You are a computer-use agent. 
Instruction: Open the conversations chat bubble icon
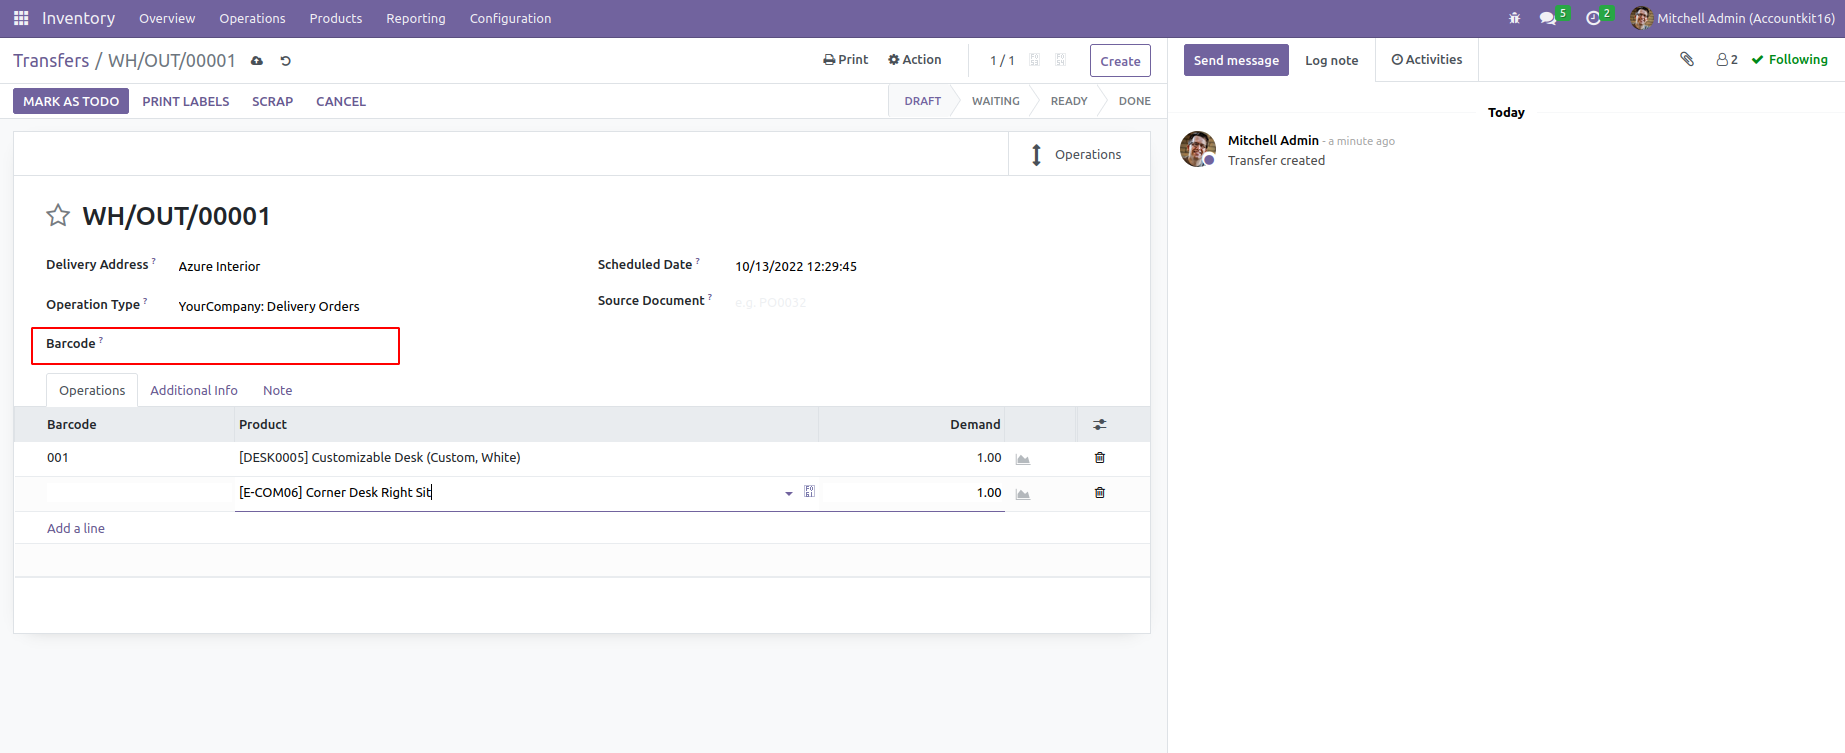click(1548, 18)
